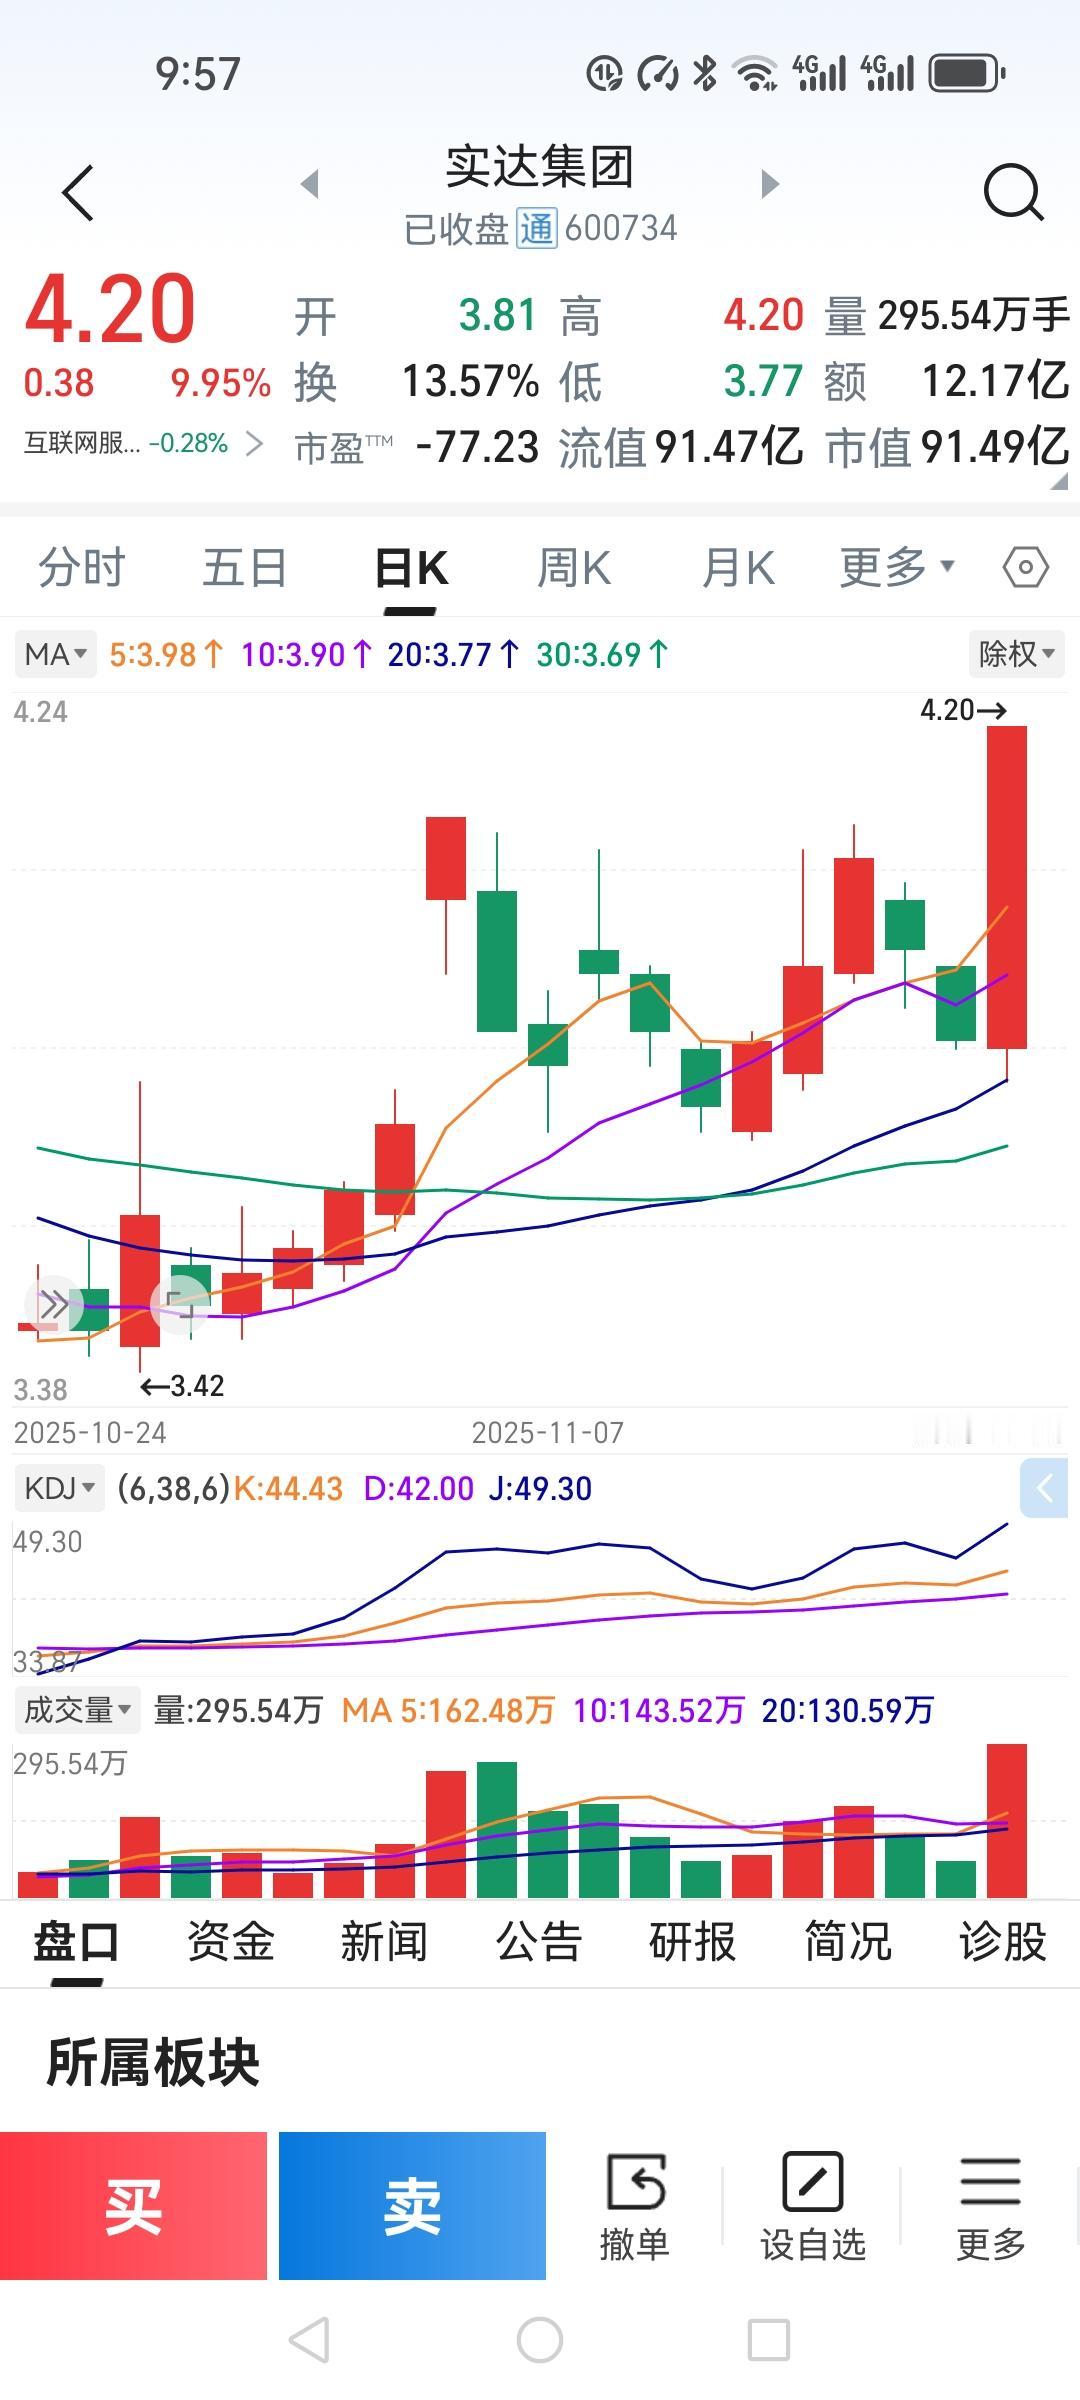This screenshot has height=2400, width=1080.
Task: Tap the 实达集团 stock title
Action: click(540, 166)
